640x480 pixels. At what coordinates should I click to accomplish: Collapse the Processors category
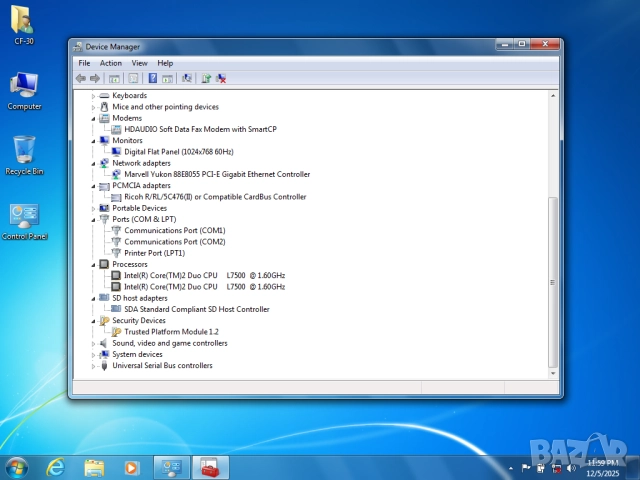pos(94,264)
